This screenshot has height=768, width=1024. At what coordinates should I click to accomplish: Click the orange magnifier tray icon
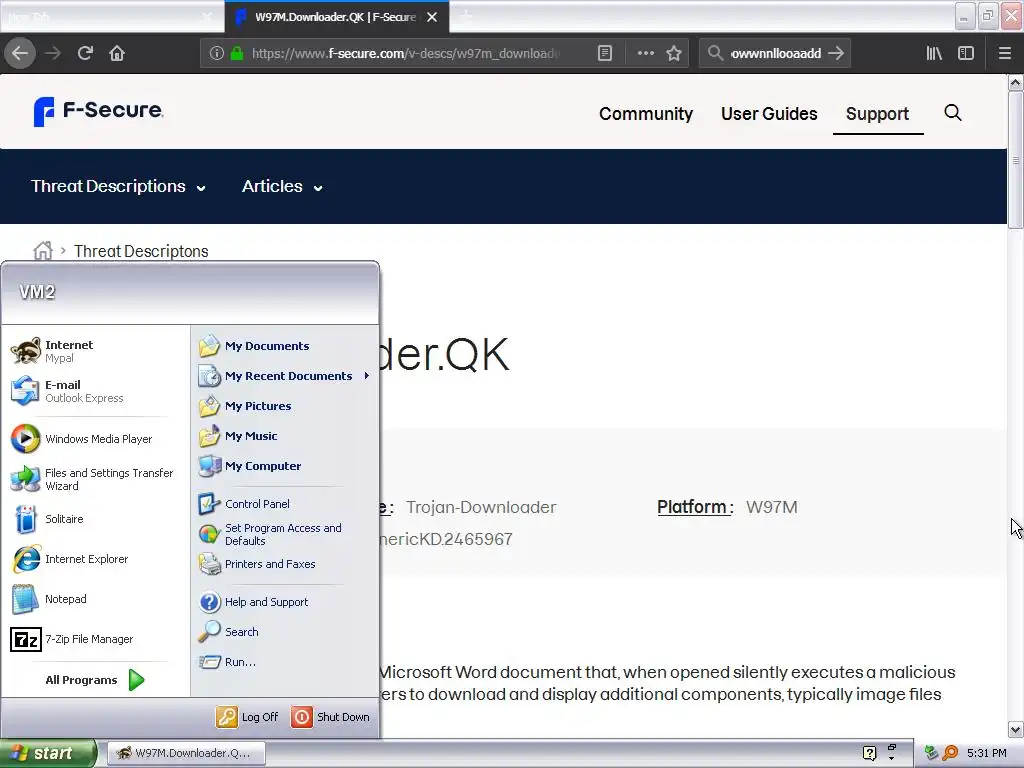950,753
